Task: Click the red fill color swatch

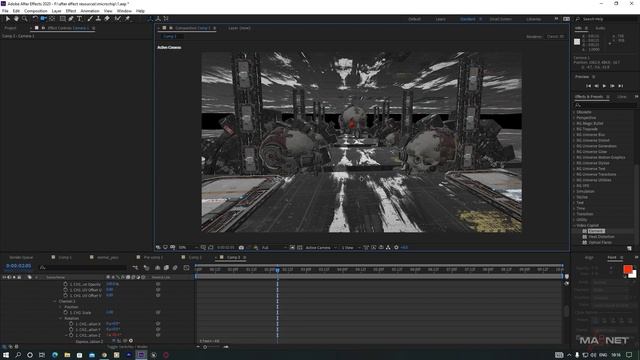Action: coord(628,269)
